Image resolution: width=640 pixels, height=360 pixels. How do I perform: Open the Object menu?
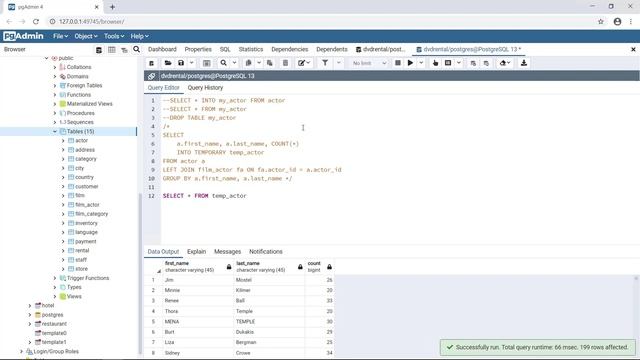pos(86,36)
